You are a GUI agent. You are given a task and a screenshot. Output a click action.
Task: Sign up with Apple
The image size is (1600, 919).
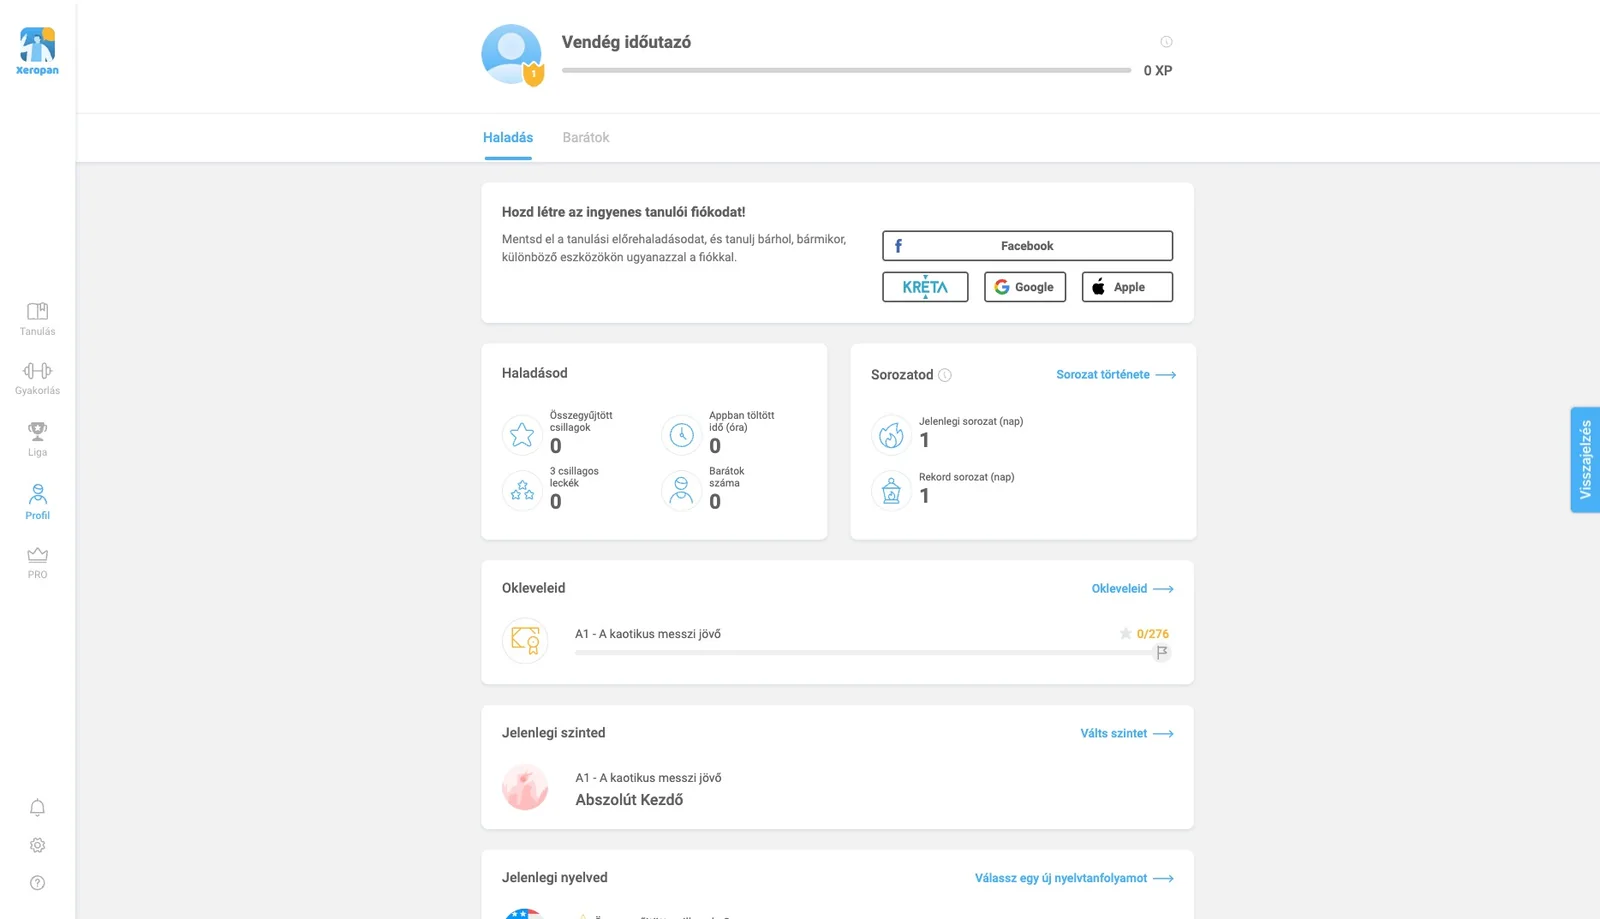[1127, 287]
